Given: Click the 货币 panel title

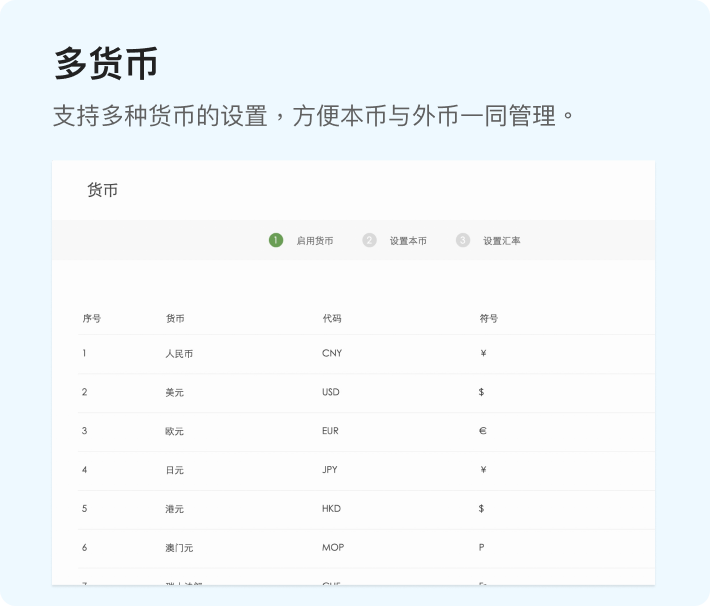Looking at the screenshot, I should 102,190.
